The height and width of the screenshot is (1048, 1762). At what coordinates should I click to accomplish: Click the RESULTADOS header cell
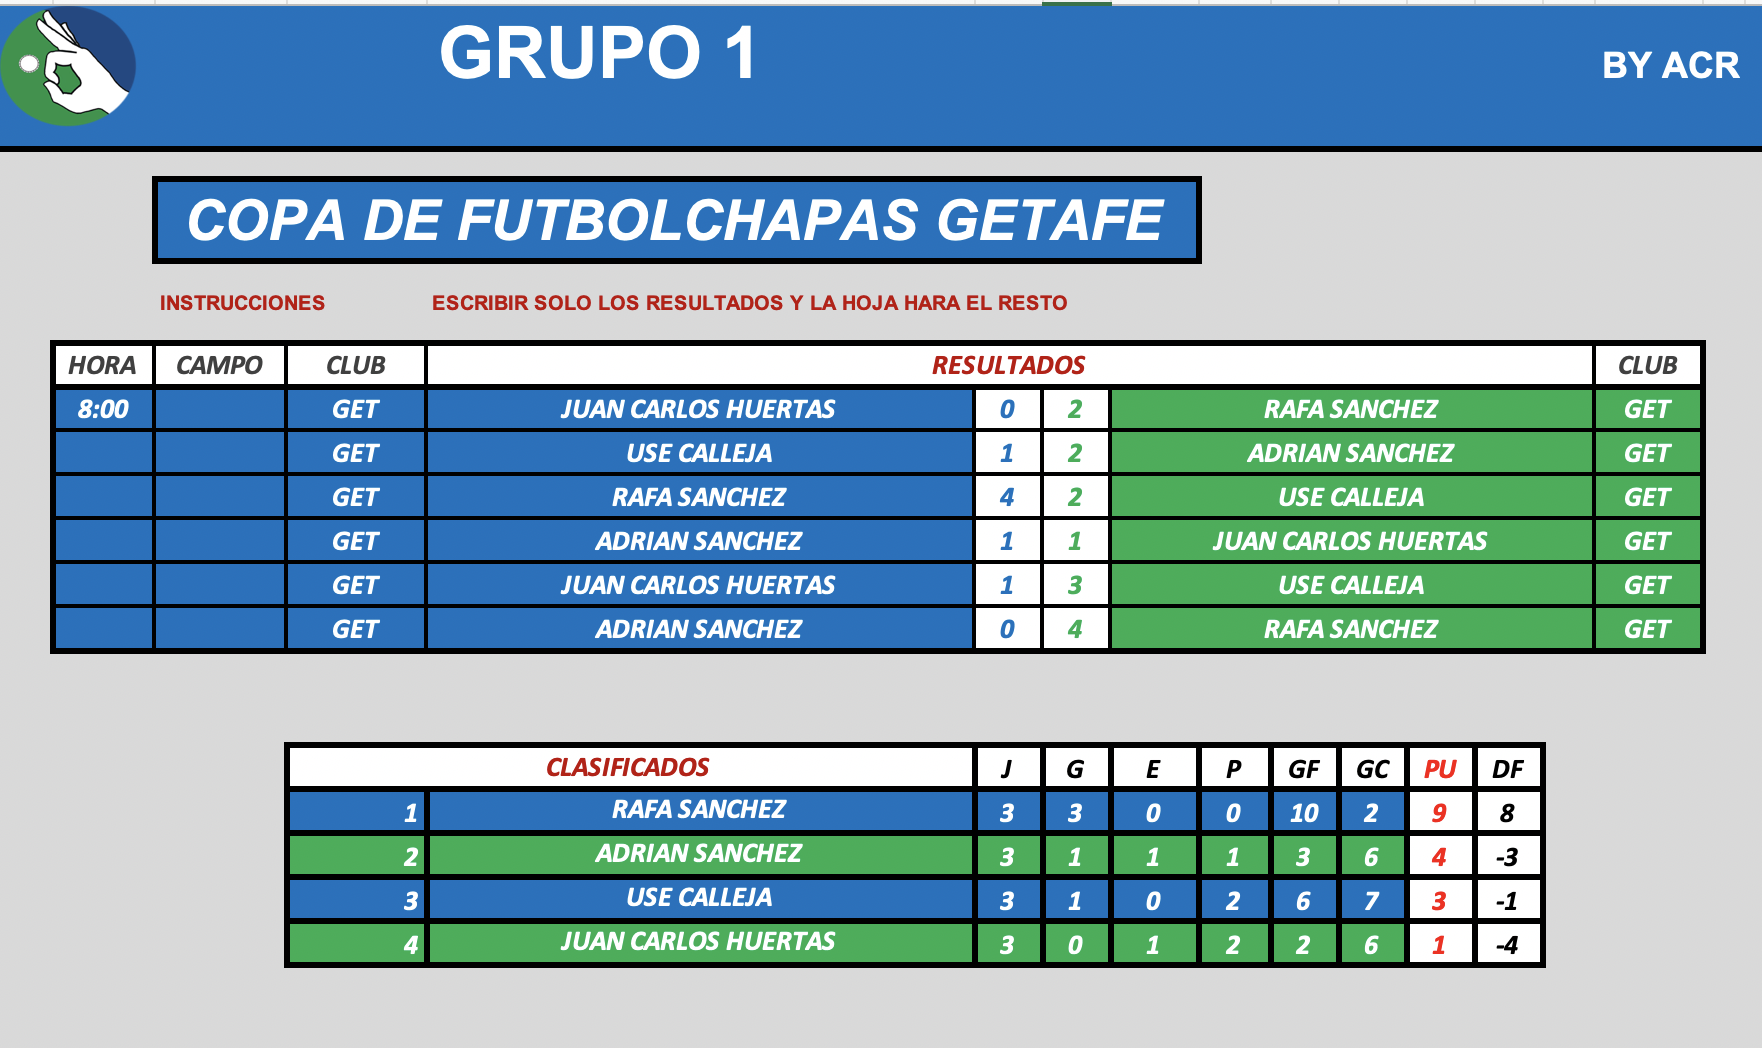click(1009, 365)
